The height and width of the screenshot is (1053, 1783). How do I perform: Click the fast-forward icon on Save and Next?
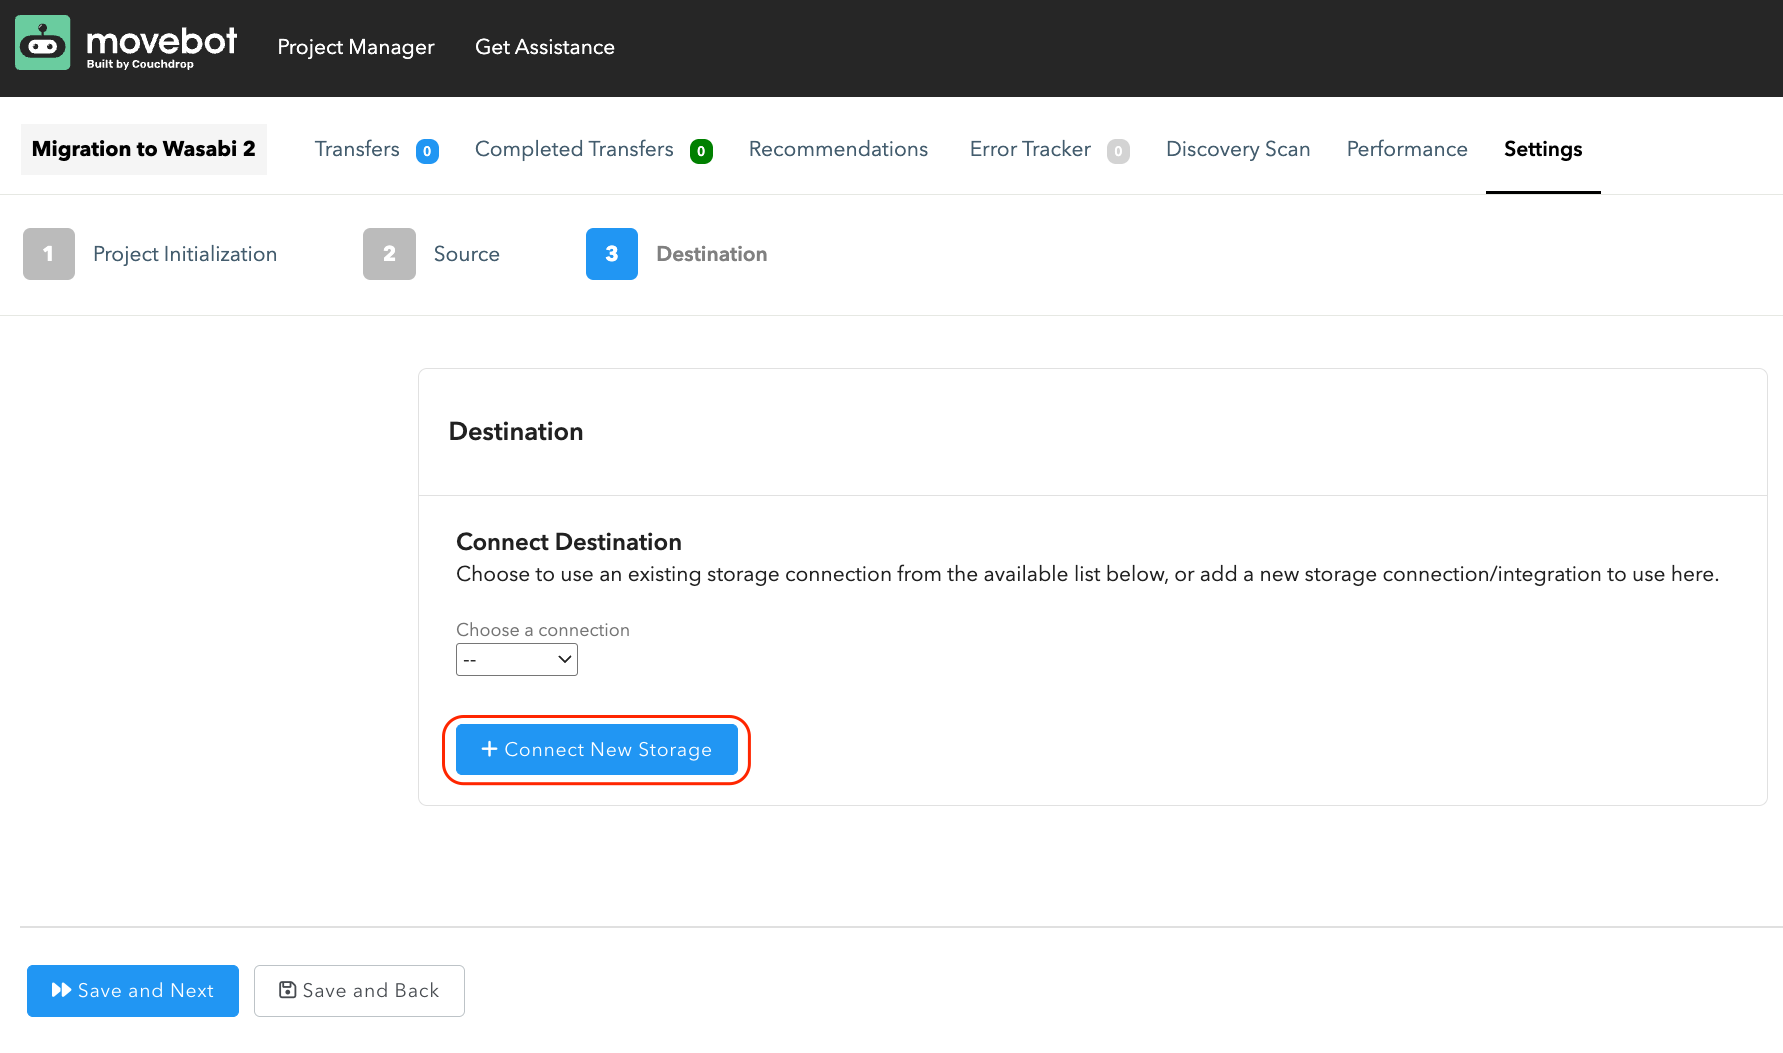(61, 990)
